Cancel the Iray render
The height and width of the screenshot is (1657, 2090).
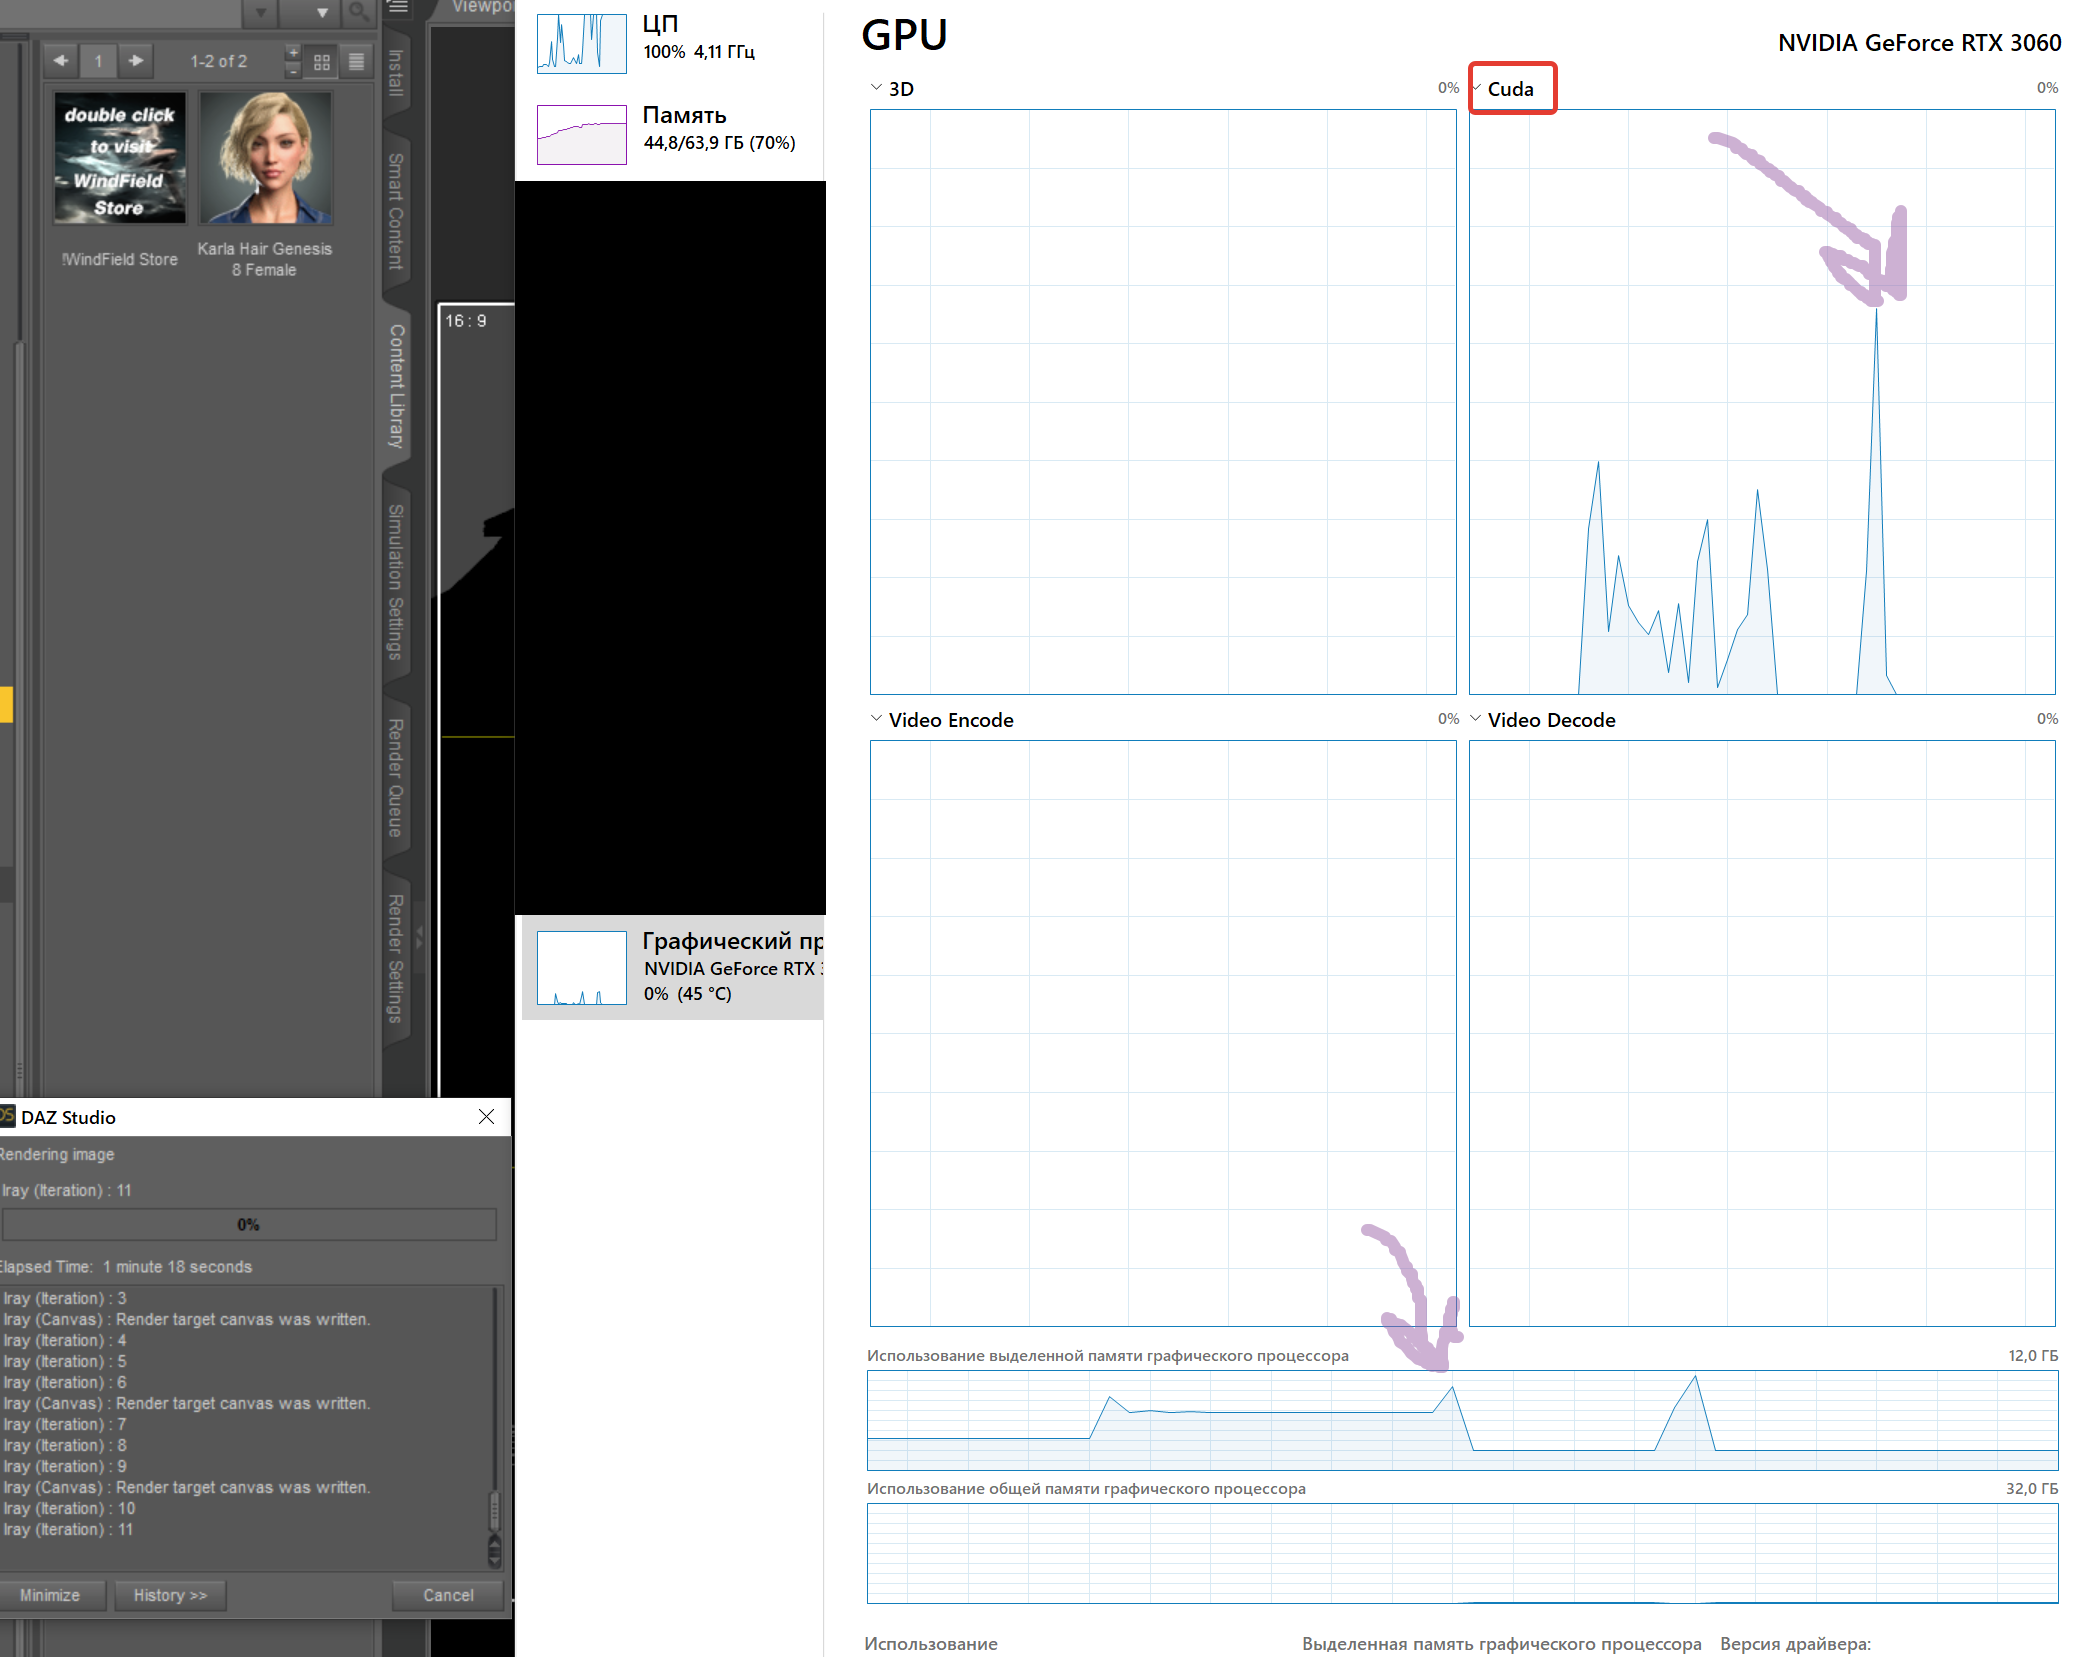tap(448, 1595)
